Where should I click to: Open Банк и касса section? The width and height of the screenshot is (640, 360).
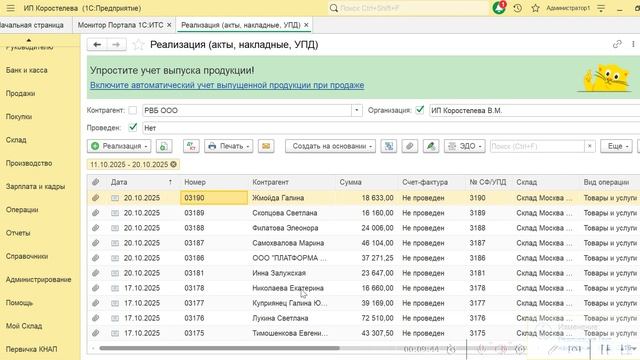[27, 70]
